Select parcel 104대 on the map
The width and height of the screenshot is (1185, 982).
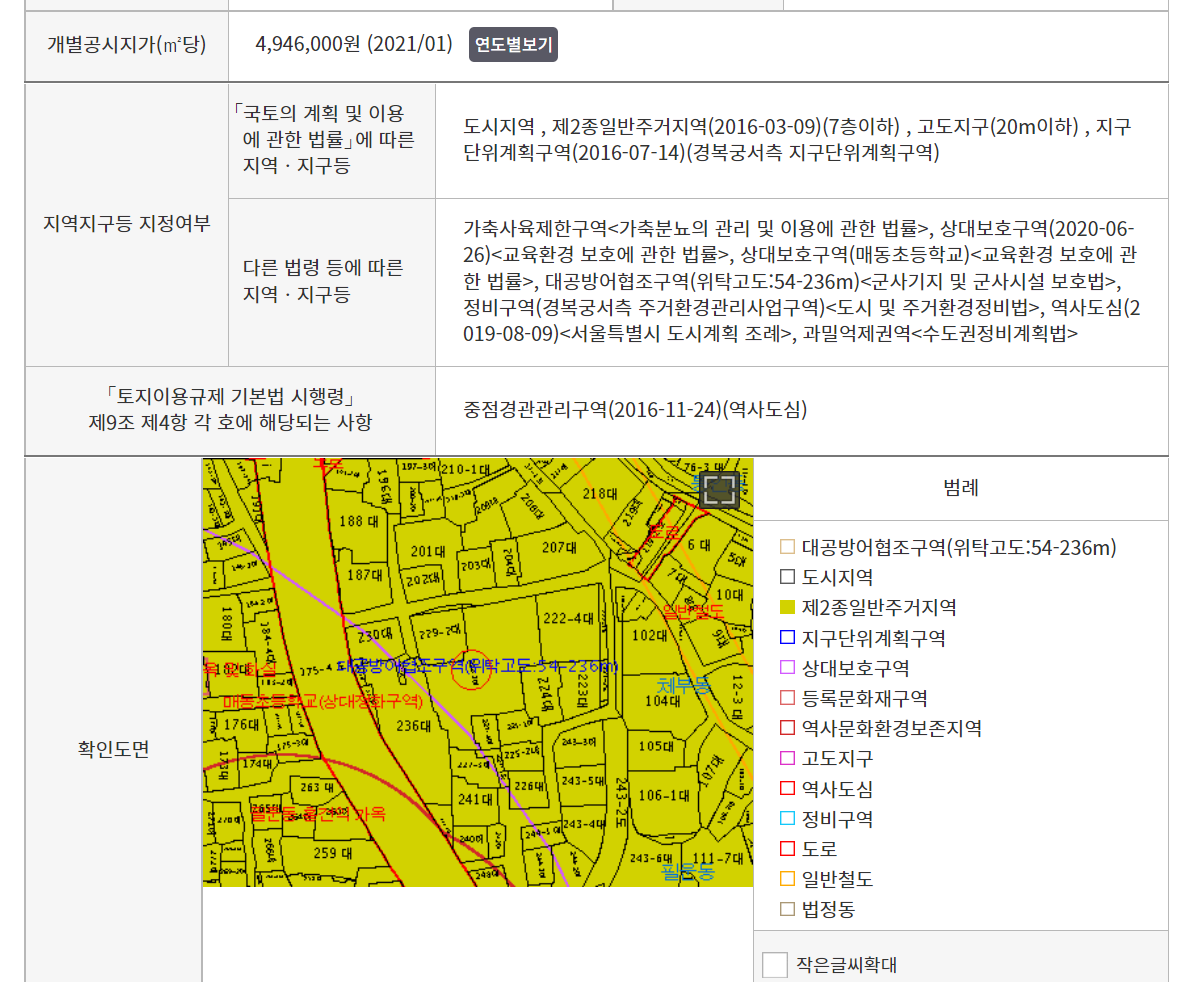pos(662,702)
